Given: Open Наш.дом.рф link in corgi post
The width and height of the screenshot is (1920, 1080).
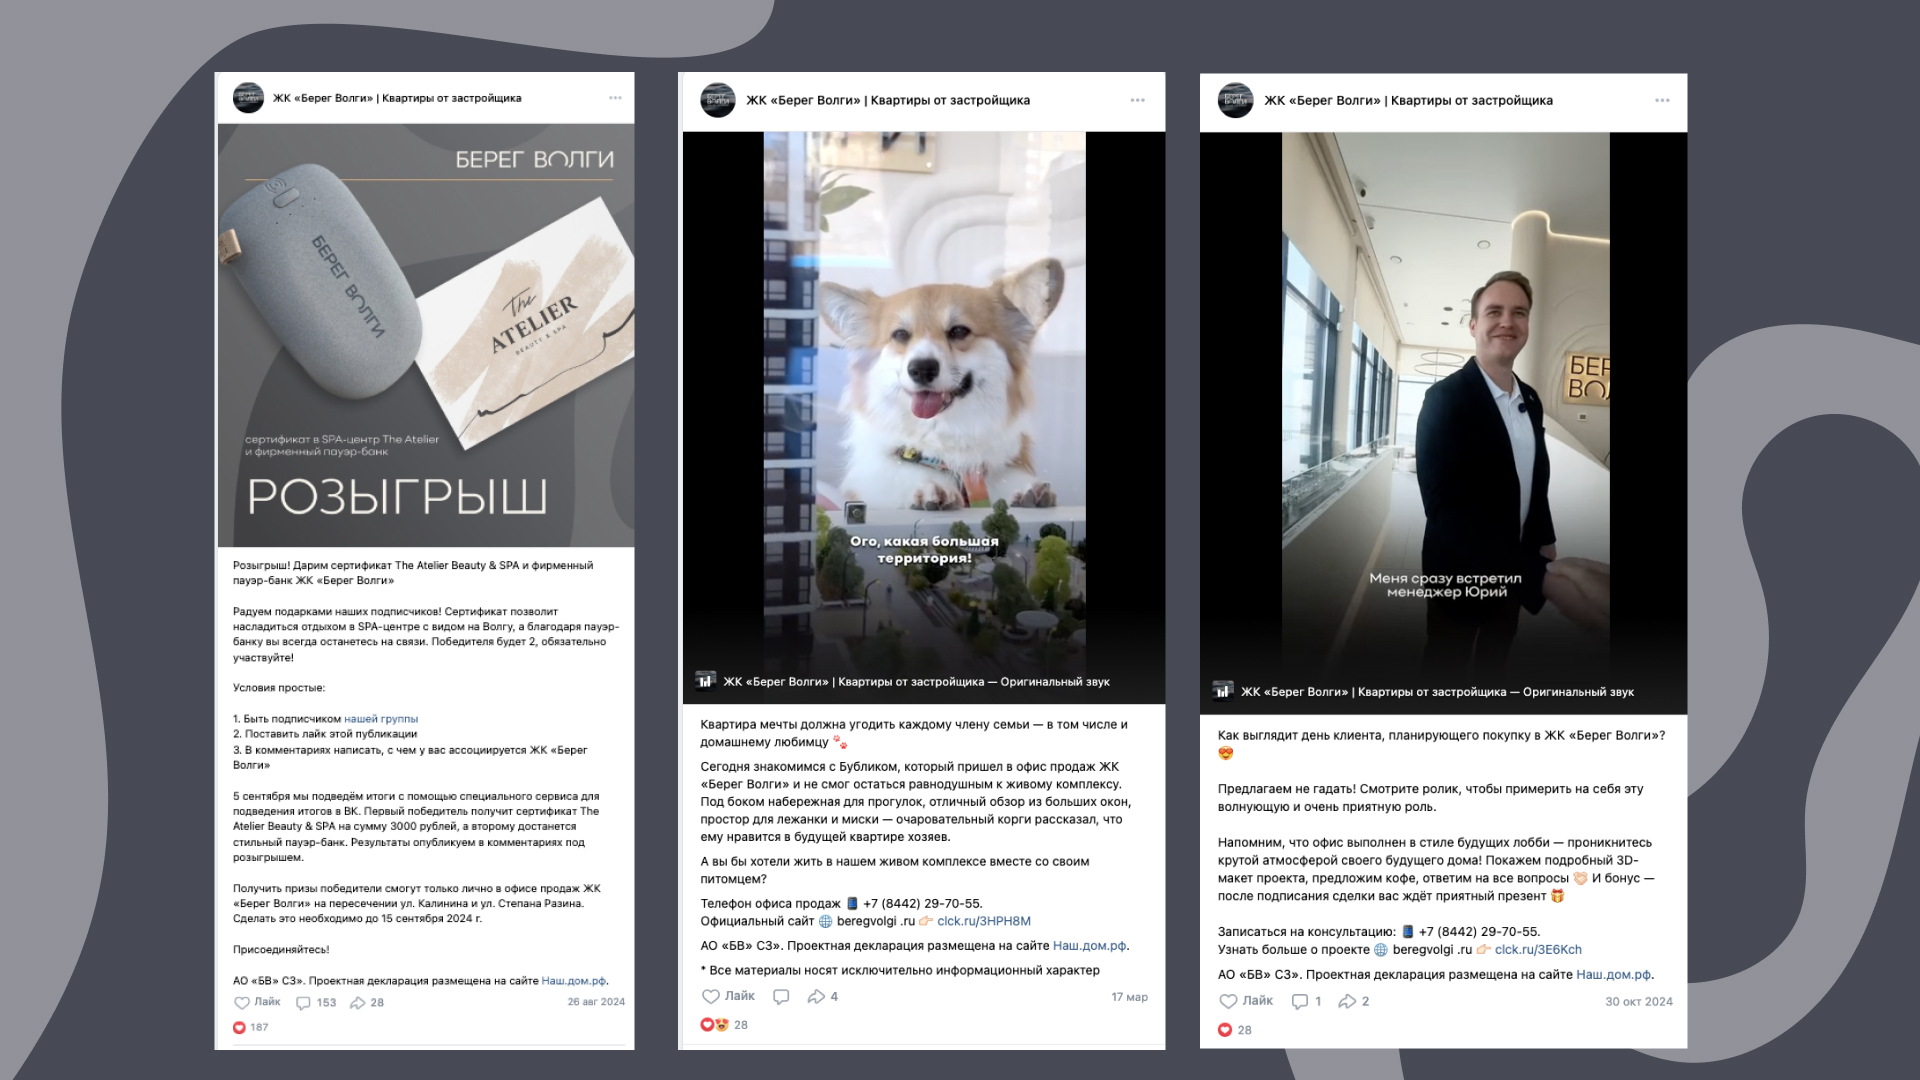Looking at the screenshot, I should tap(1089, 946).
